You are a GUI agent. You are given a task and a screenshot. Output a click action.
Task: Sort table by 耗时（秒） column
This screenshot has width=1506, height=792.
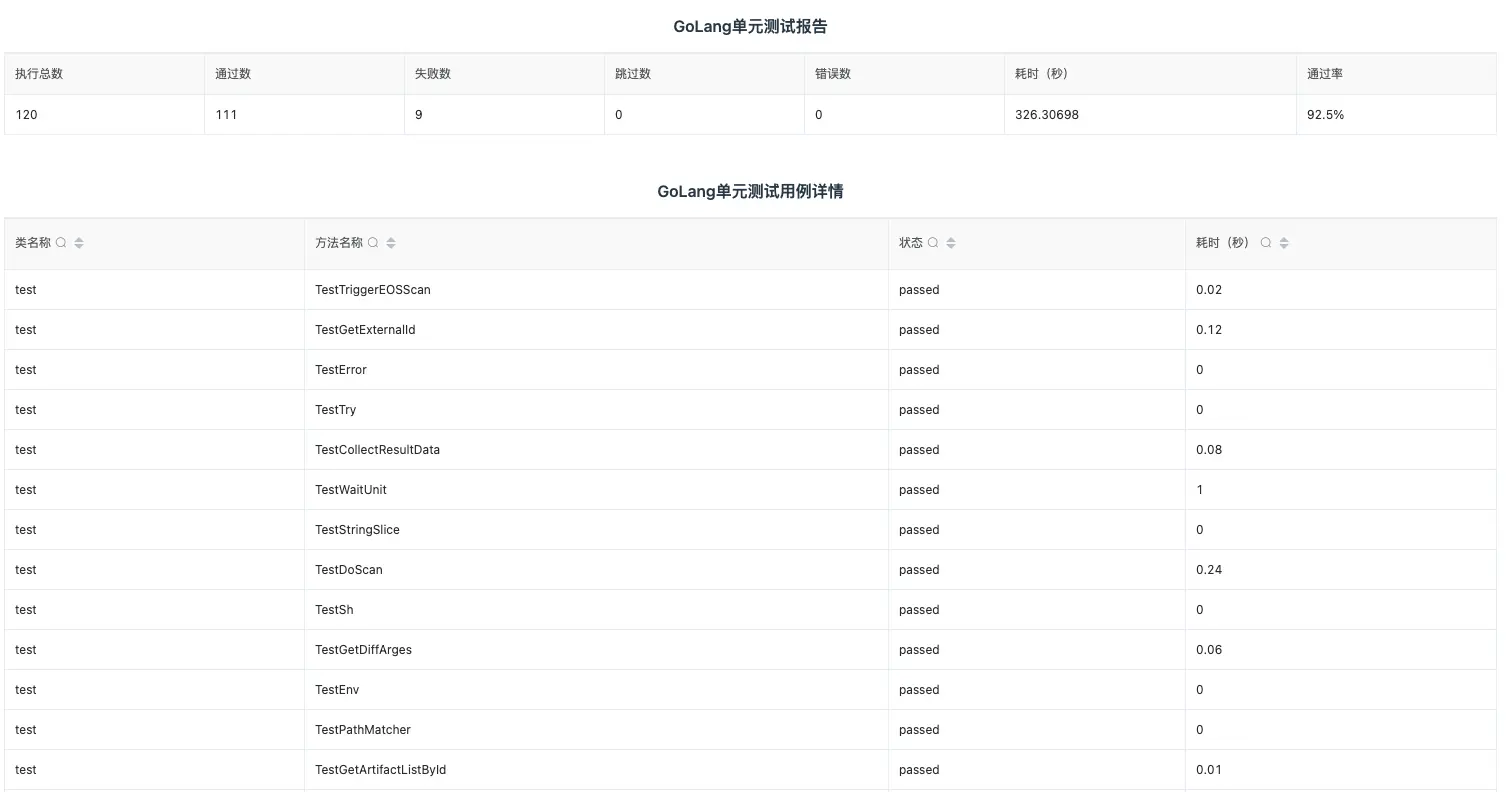(1284, 243)
